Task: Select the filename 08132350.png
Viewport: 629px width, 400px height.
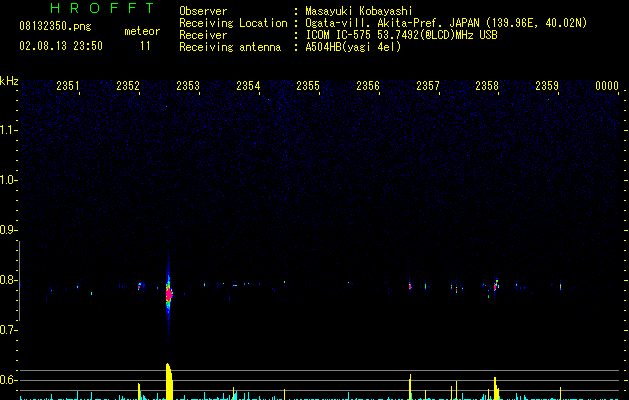Action: point(55,27)
